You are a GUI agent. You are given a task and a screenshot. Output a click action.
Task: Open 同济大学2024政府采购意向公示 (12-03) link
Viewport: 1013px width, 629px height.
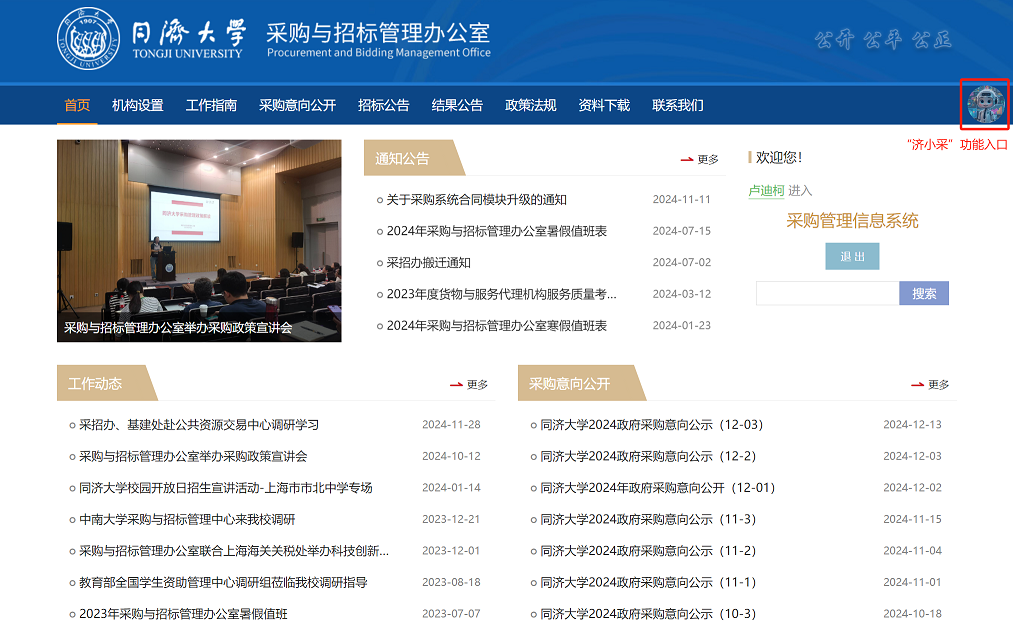tap(651, 425)
